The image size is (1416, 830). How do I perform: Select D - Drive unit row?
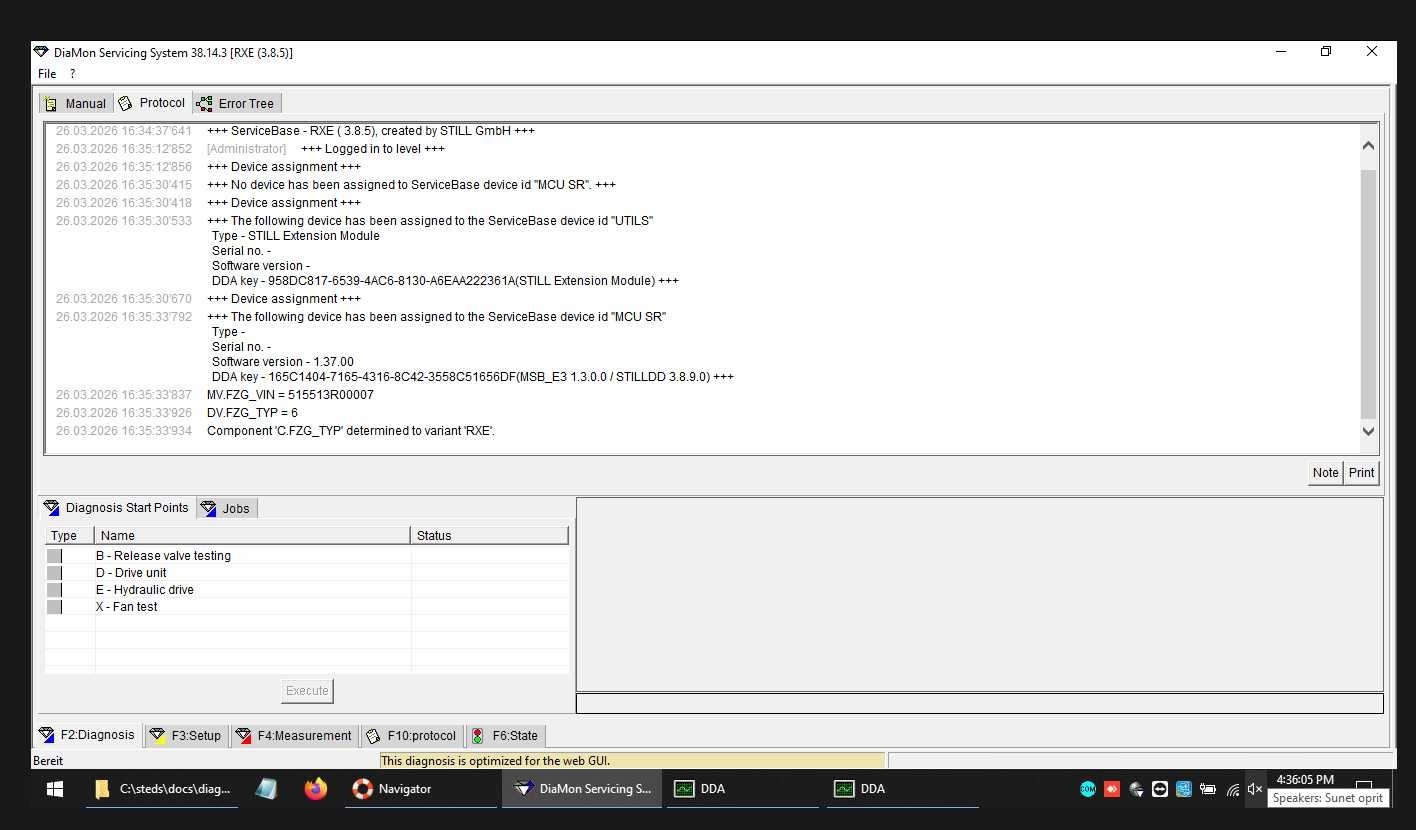(x=307, y=573)
